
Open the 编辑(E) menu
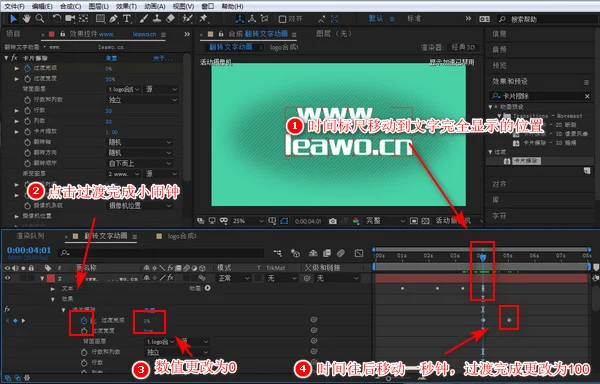click(x=42, y=6)
